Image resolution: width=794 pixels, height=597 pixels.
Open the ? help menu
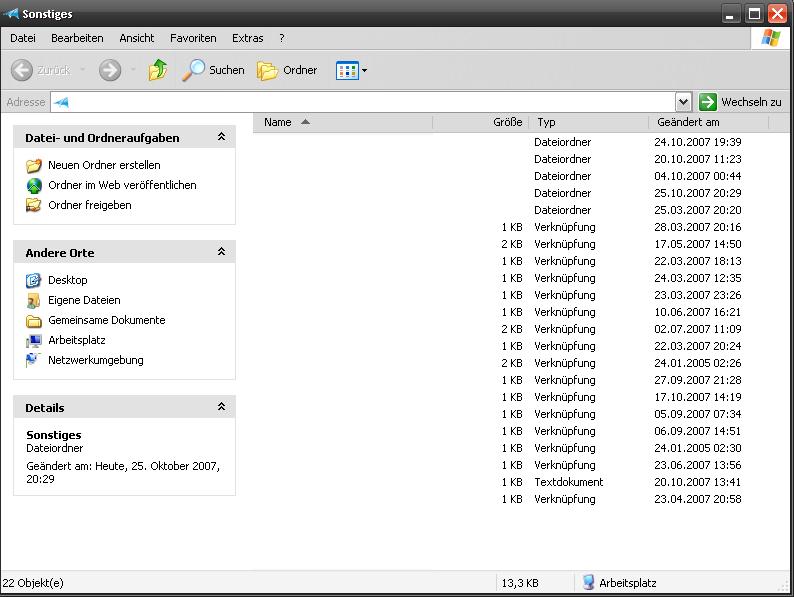click(282, 38)
